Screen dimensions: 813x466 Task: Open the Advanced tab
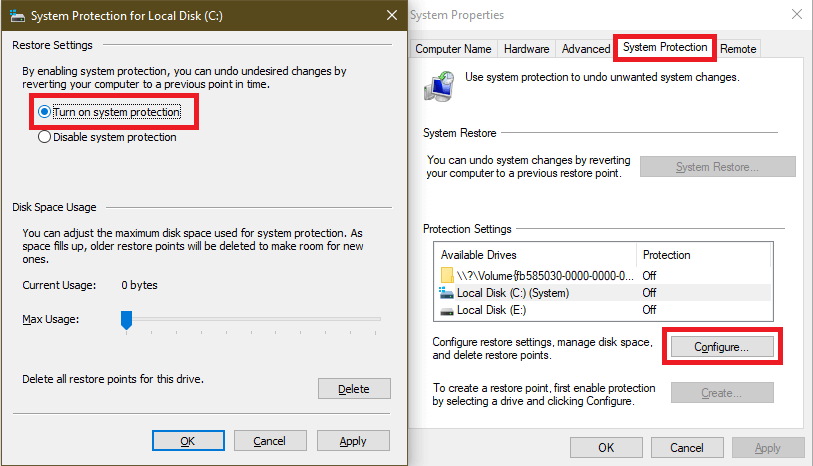tap(585, 49)
